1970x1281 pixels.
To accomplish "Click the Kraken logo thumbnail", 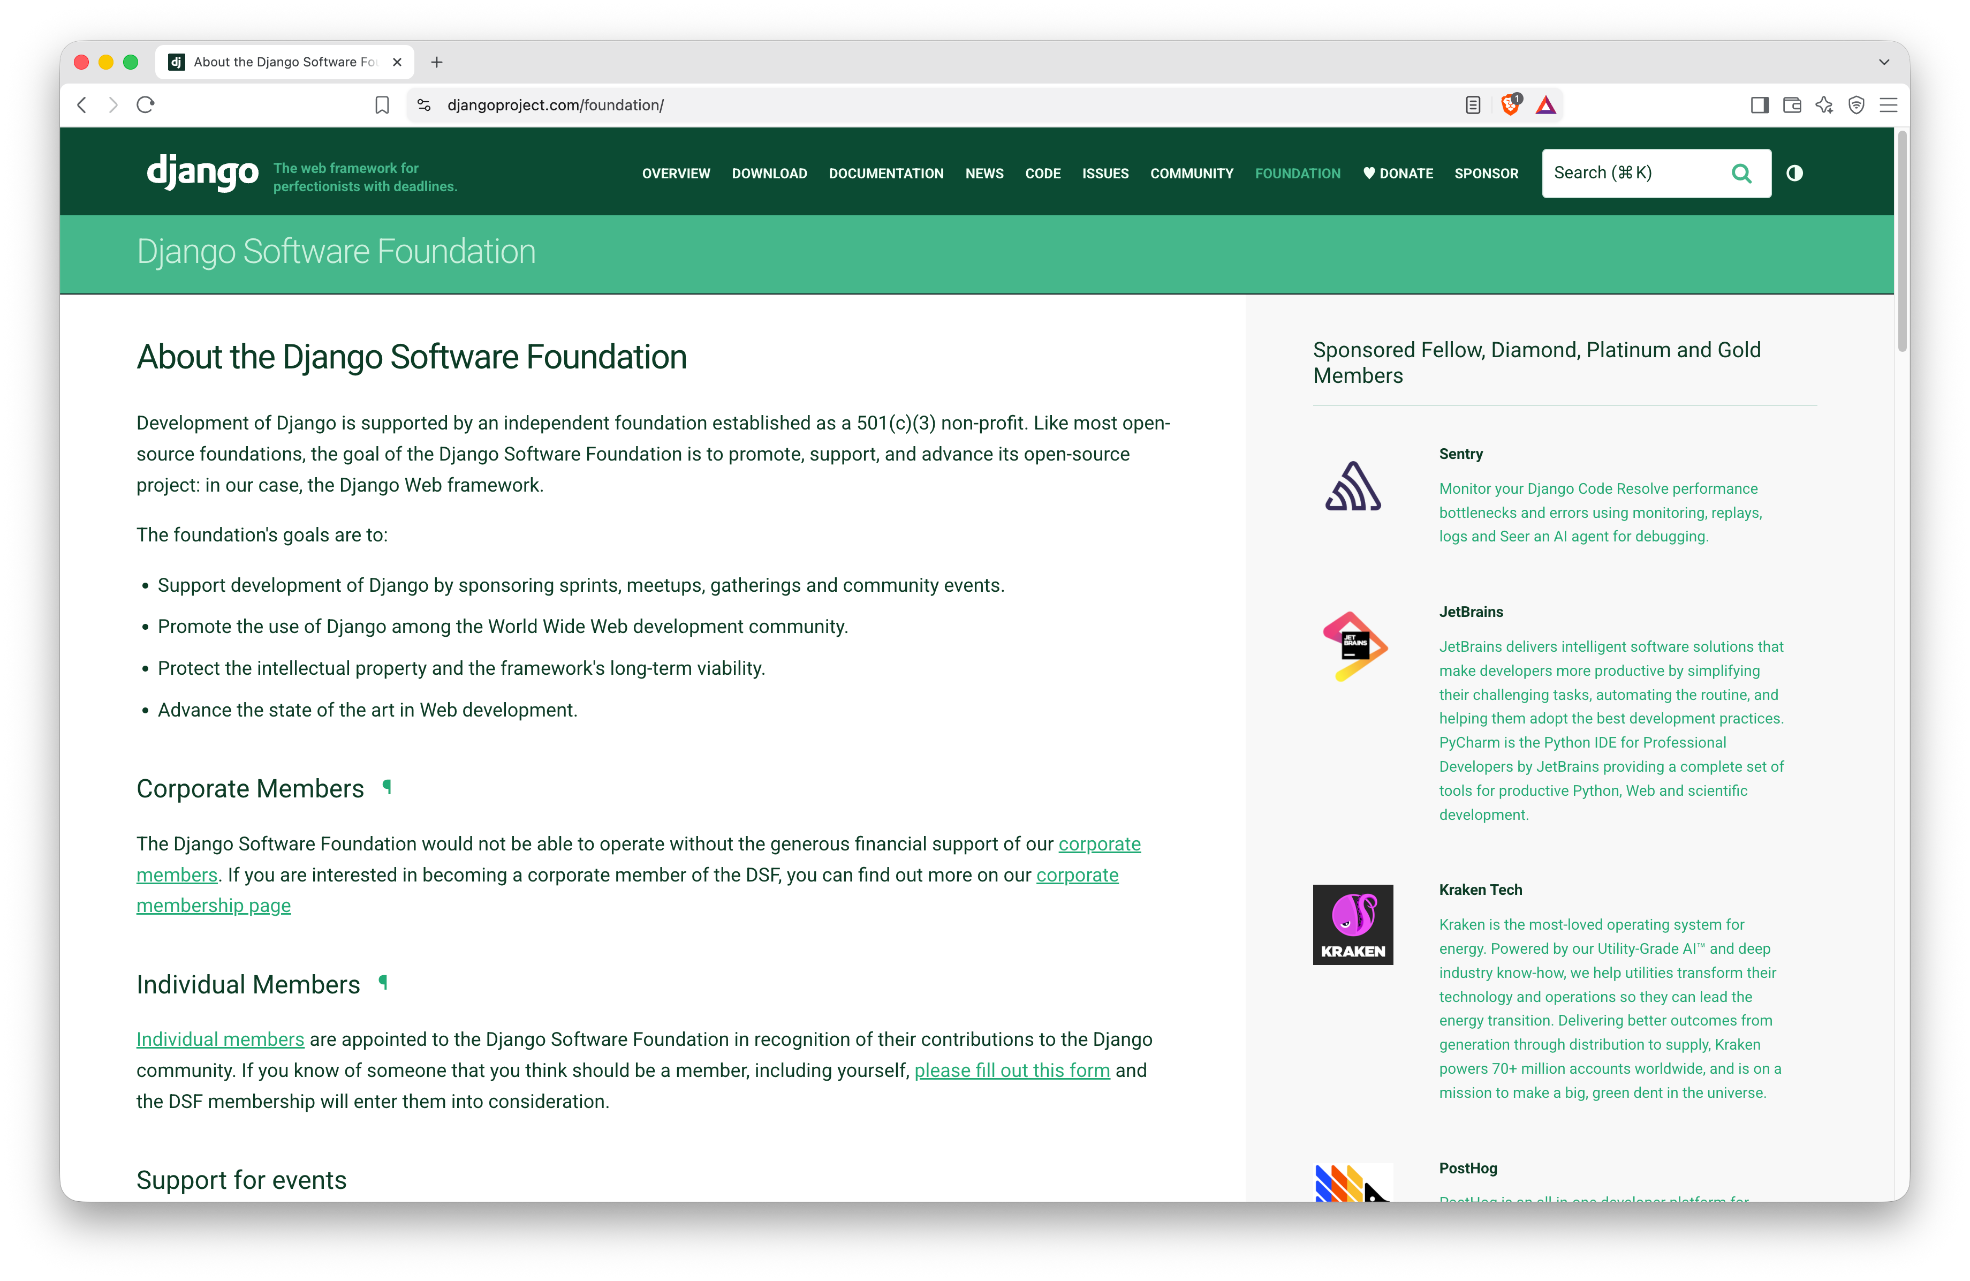I will coord(1353,924).
